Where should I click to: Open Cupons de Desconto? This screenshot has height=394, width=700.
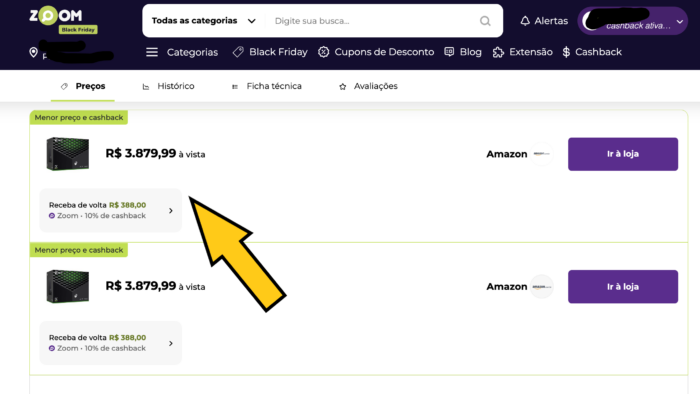pyautogui.click(x=376, y=52)
